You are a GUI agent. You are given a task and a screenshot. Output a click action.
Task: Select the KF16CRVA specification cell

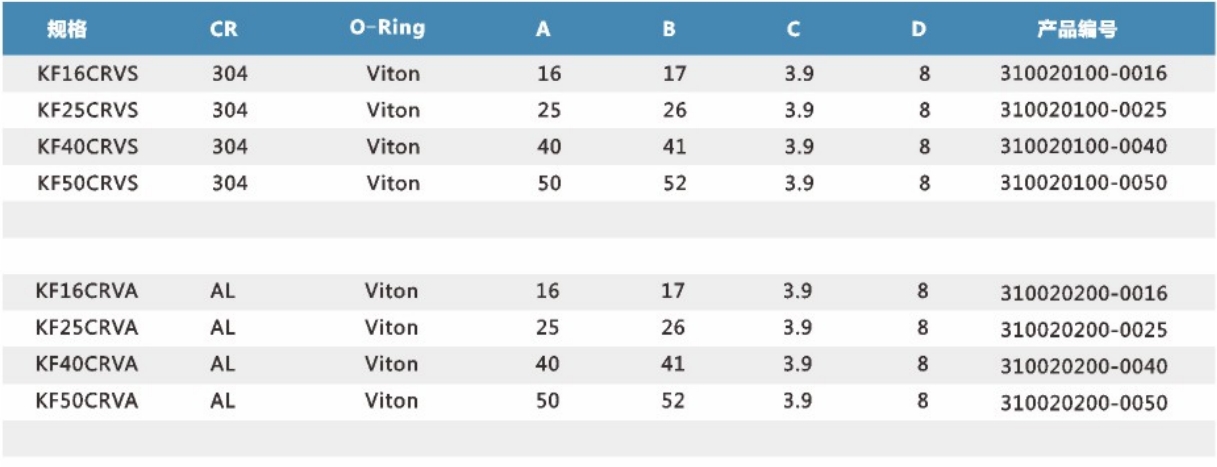87,291
